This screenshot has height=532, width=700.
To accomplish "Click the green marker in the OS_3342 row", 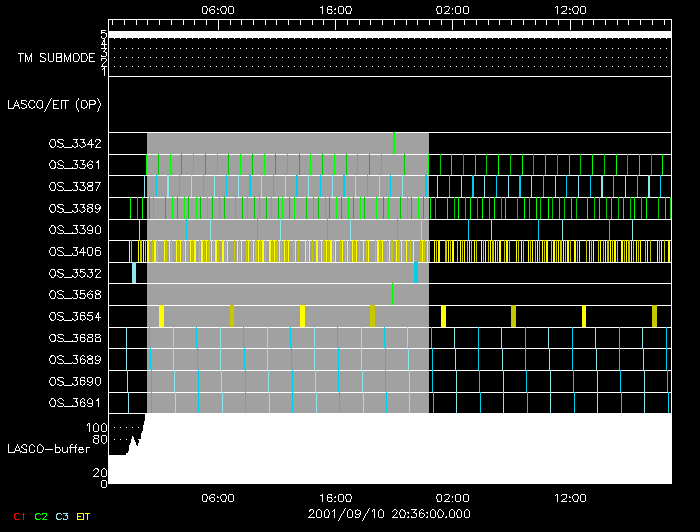I will 395,143.
